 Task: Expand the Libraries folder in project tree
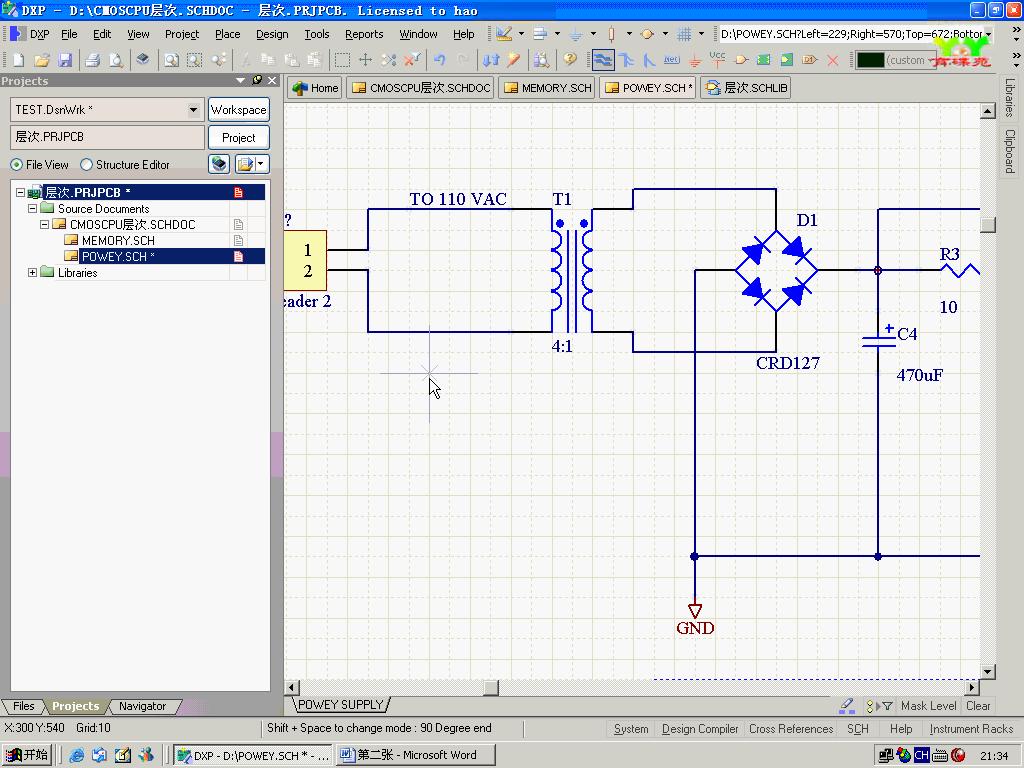pos(32,273)
